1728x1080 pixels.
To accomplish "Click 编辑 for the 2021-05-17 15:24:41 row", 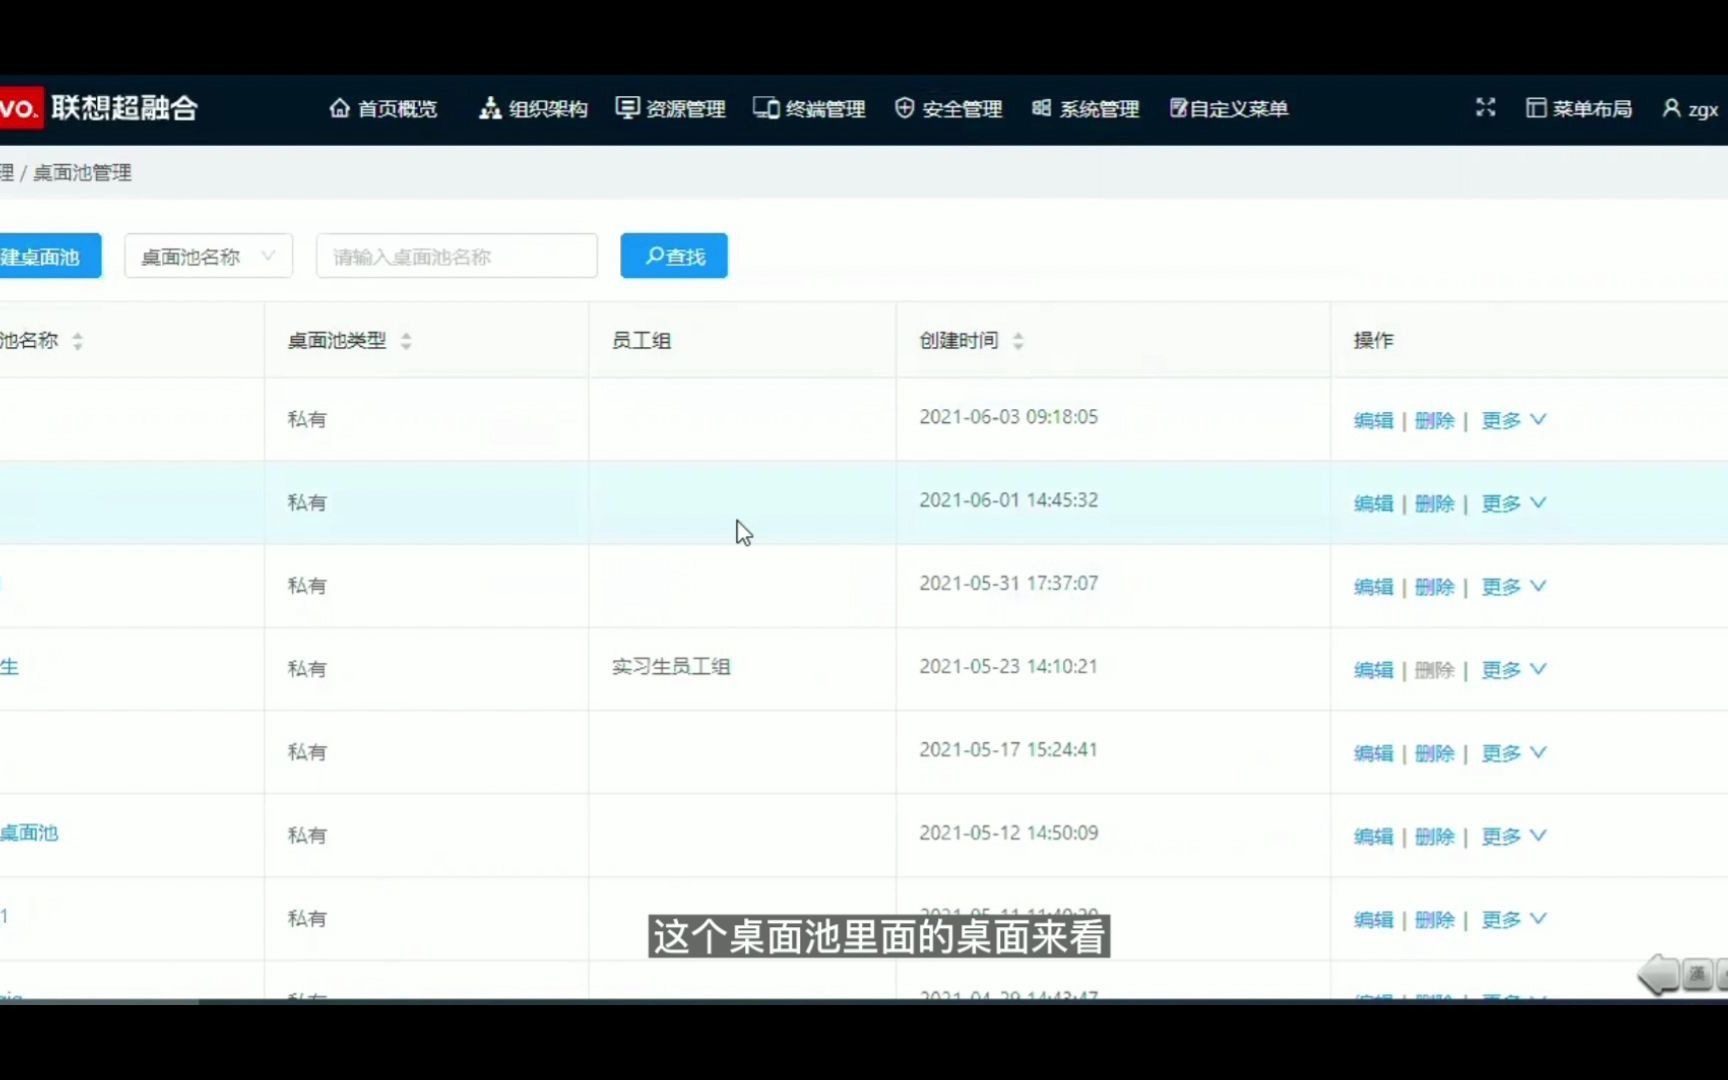I will 1373,752.
